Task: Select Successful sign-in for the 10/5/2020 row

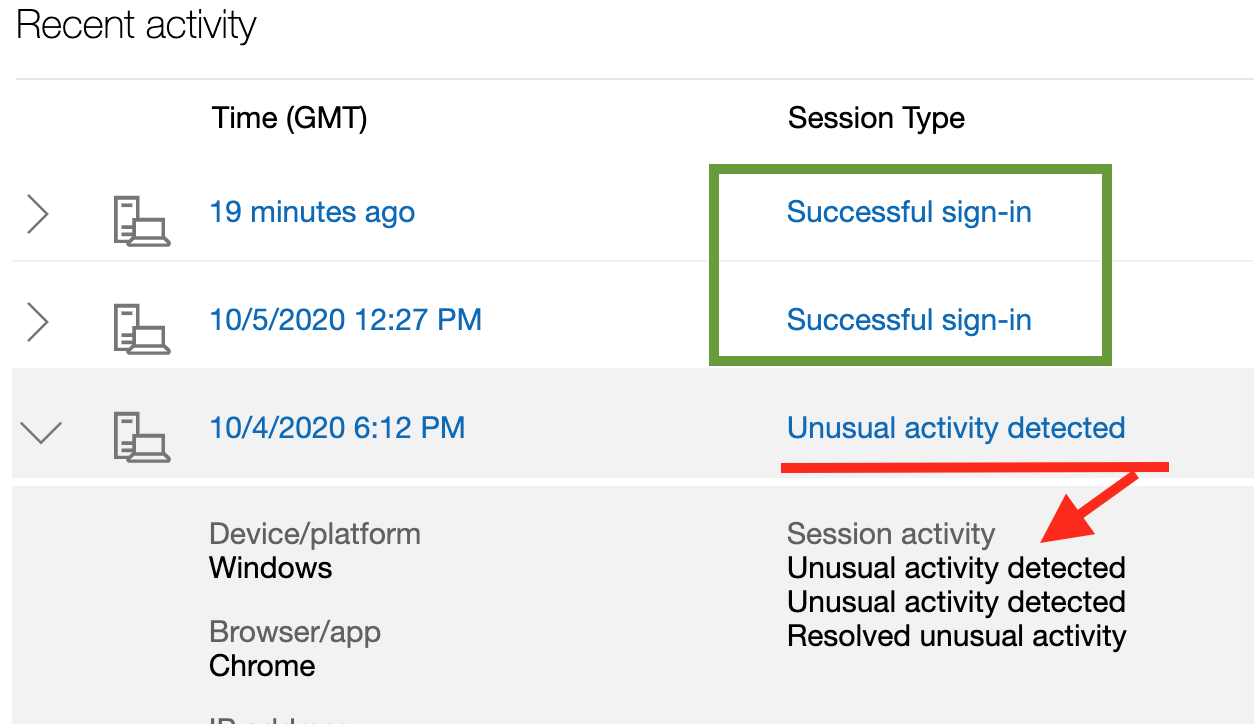Action: pos(909,320)
